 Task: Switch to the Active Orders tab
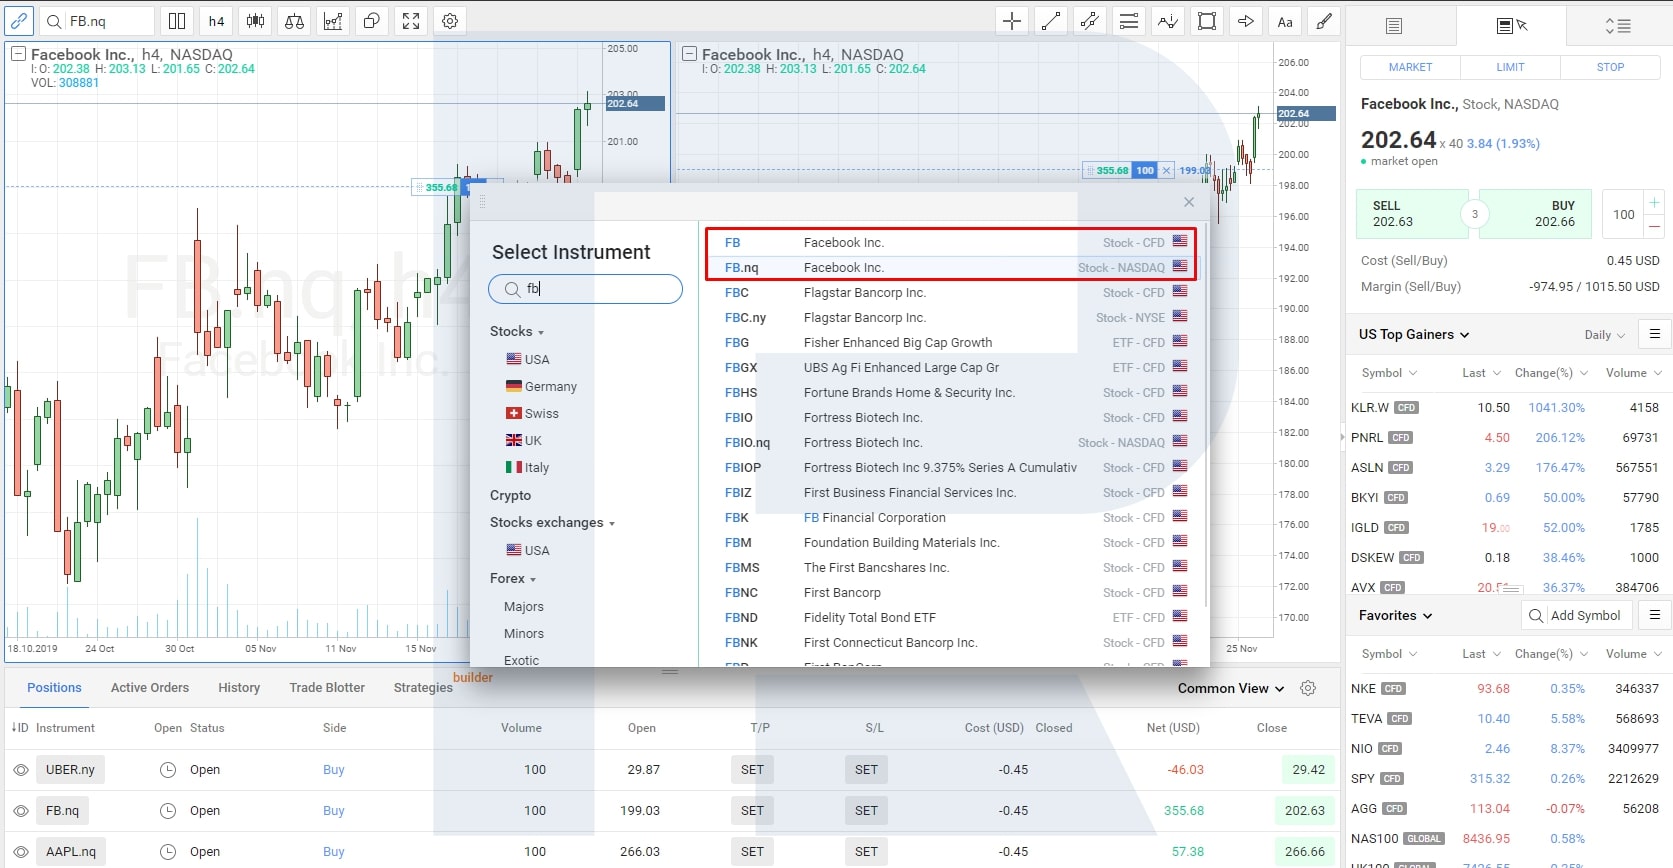click(150, 688)
